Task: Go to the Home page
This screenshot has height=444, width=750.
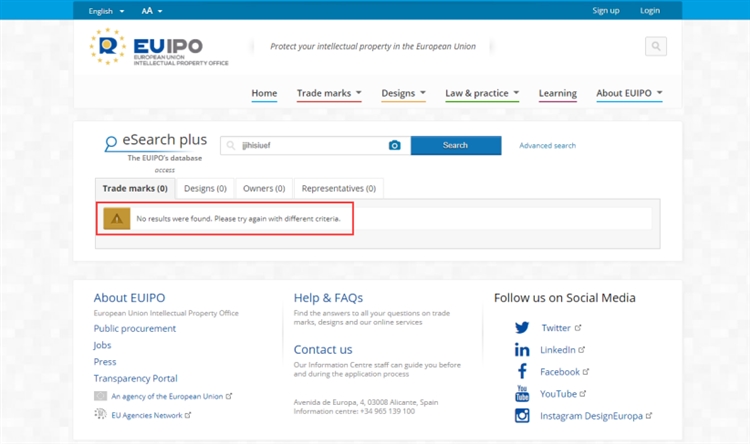Action: [264, 93]
